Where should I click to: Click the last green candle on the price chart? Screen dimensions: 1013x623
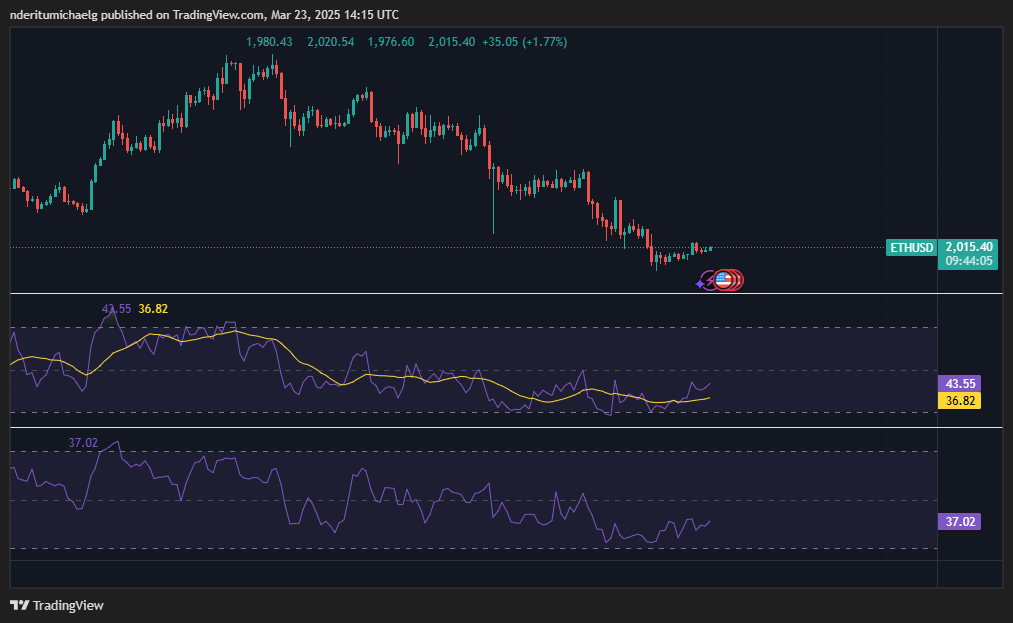point(711,248)
